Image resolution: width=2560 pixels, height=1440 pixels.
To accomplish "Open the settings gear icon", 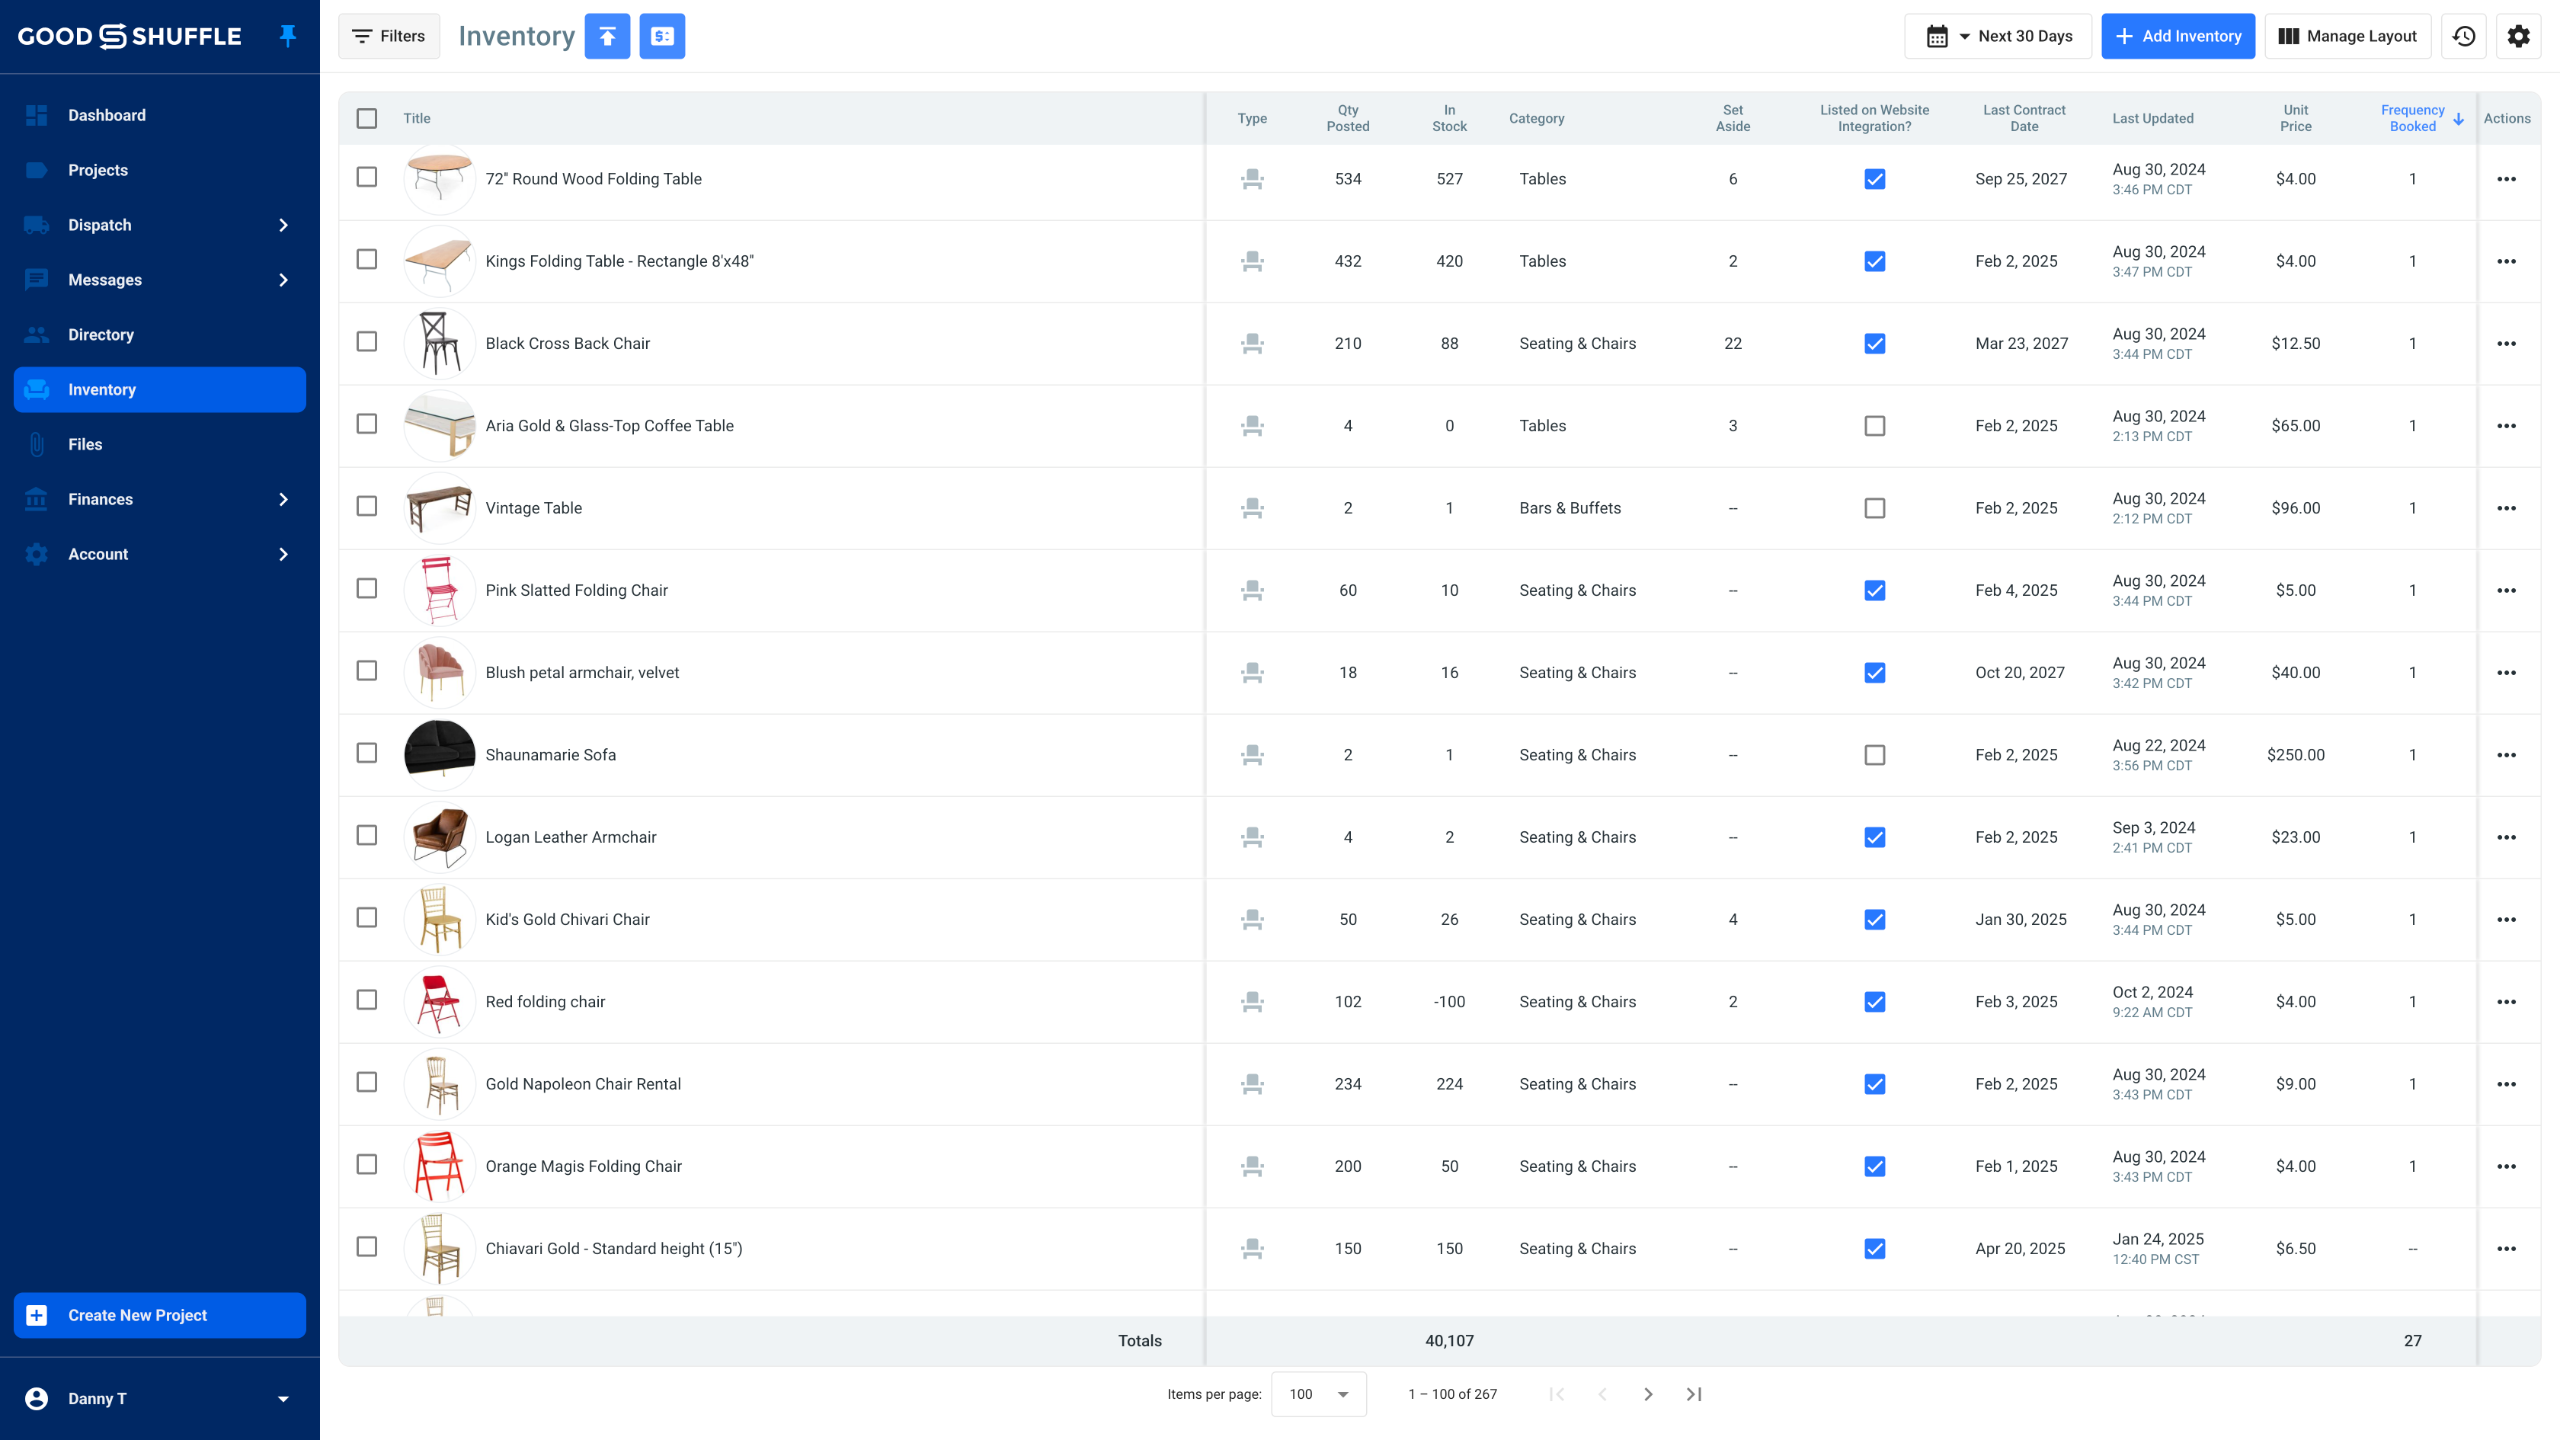I will (x=2518, y=36).
